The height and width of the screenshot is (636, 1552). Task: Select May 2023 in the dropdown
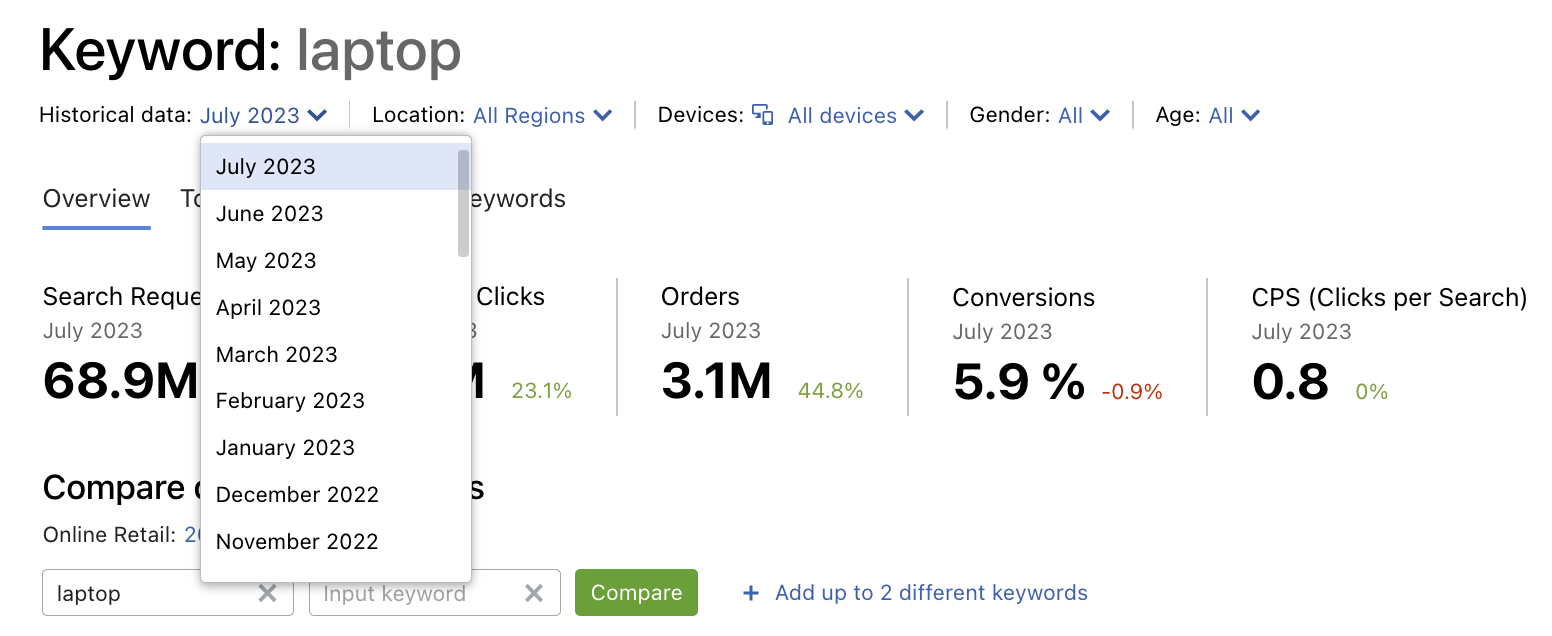(x=266, y=260)
